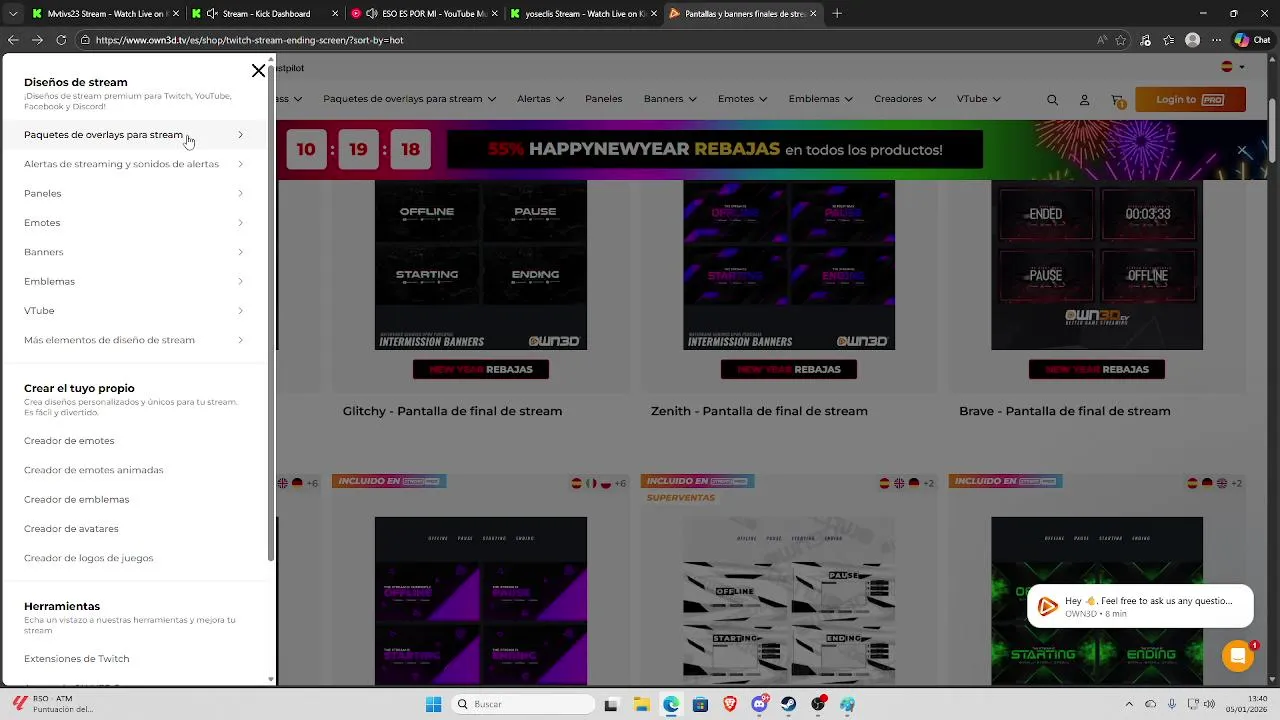Open Zenith - Pantalla de final de stream
1280x720 pixels.
759,411
